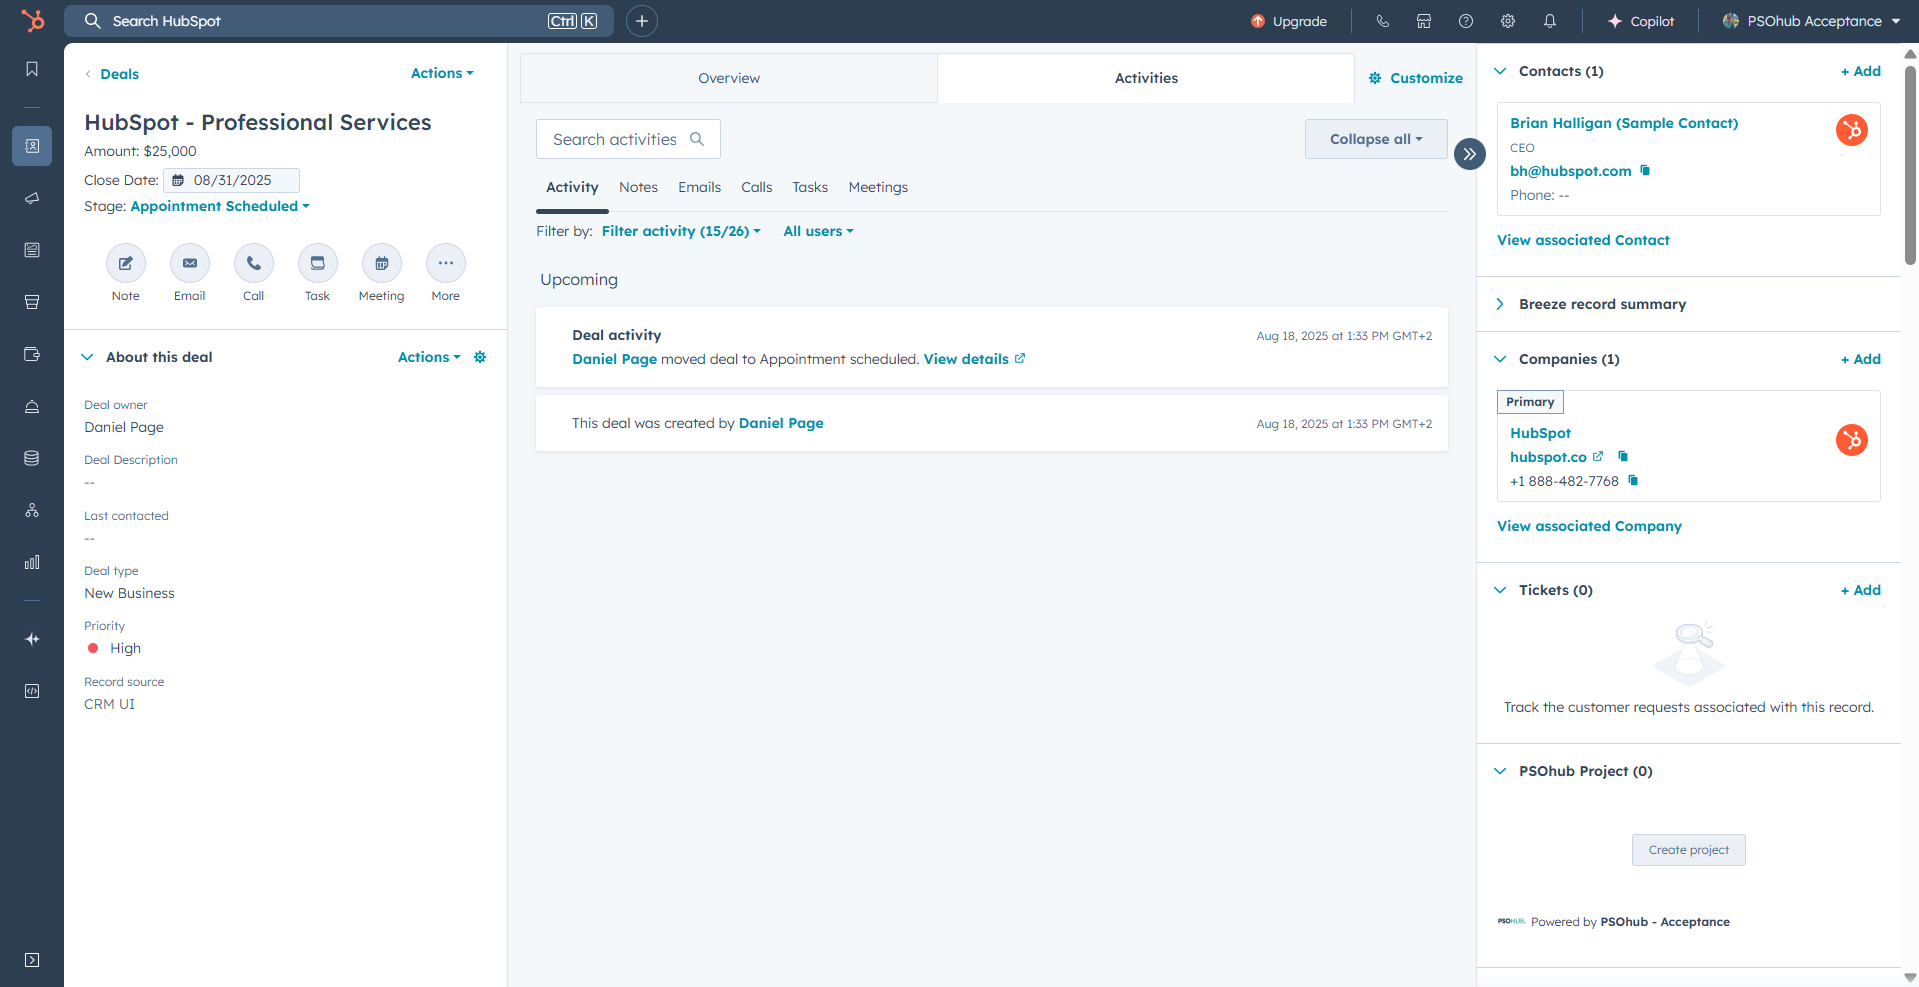Log a Call on the deal
1919x987 pixels.
click(x=254, y=264)
